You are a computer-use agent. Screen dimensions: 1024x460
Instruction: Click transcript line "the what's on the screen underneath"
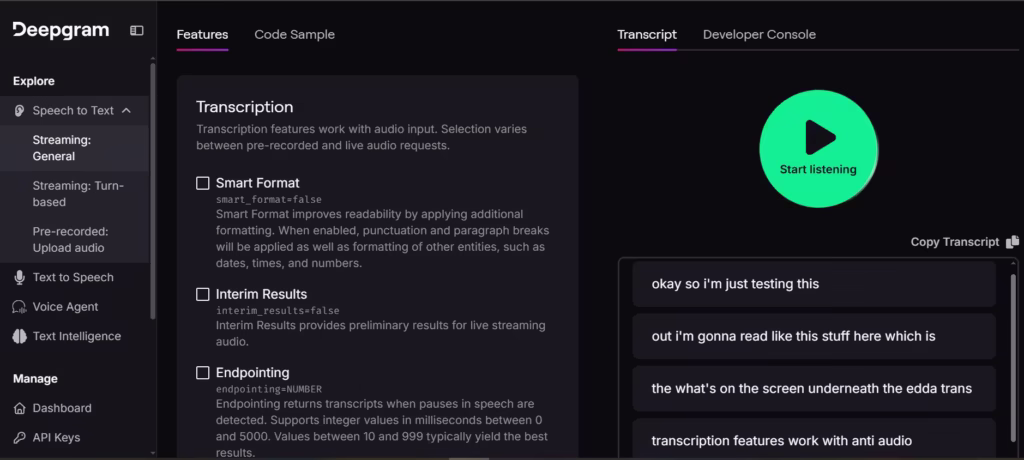tap(814, 388)
